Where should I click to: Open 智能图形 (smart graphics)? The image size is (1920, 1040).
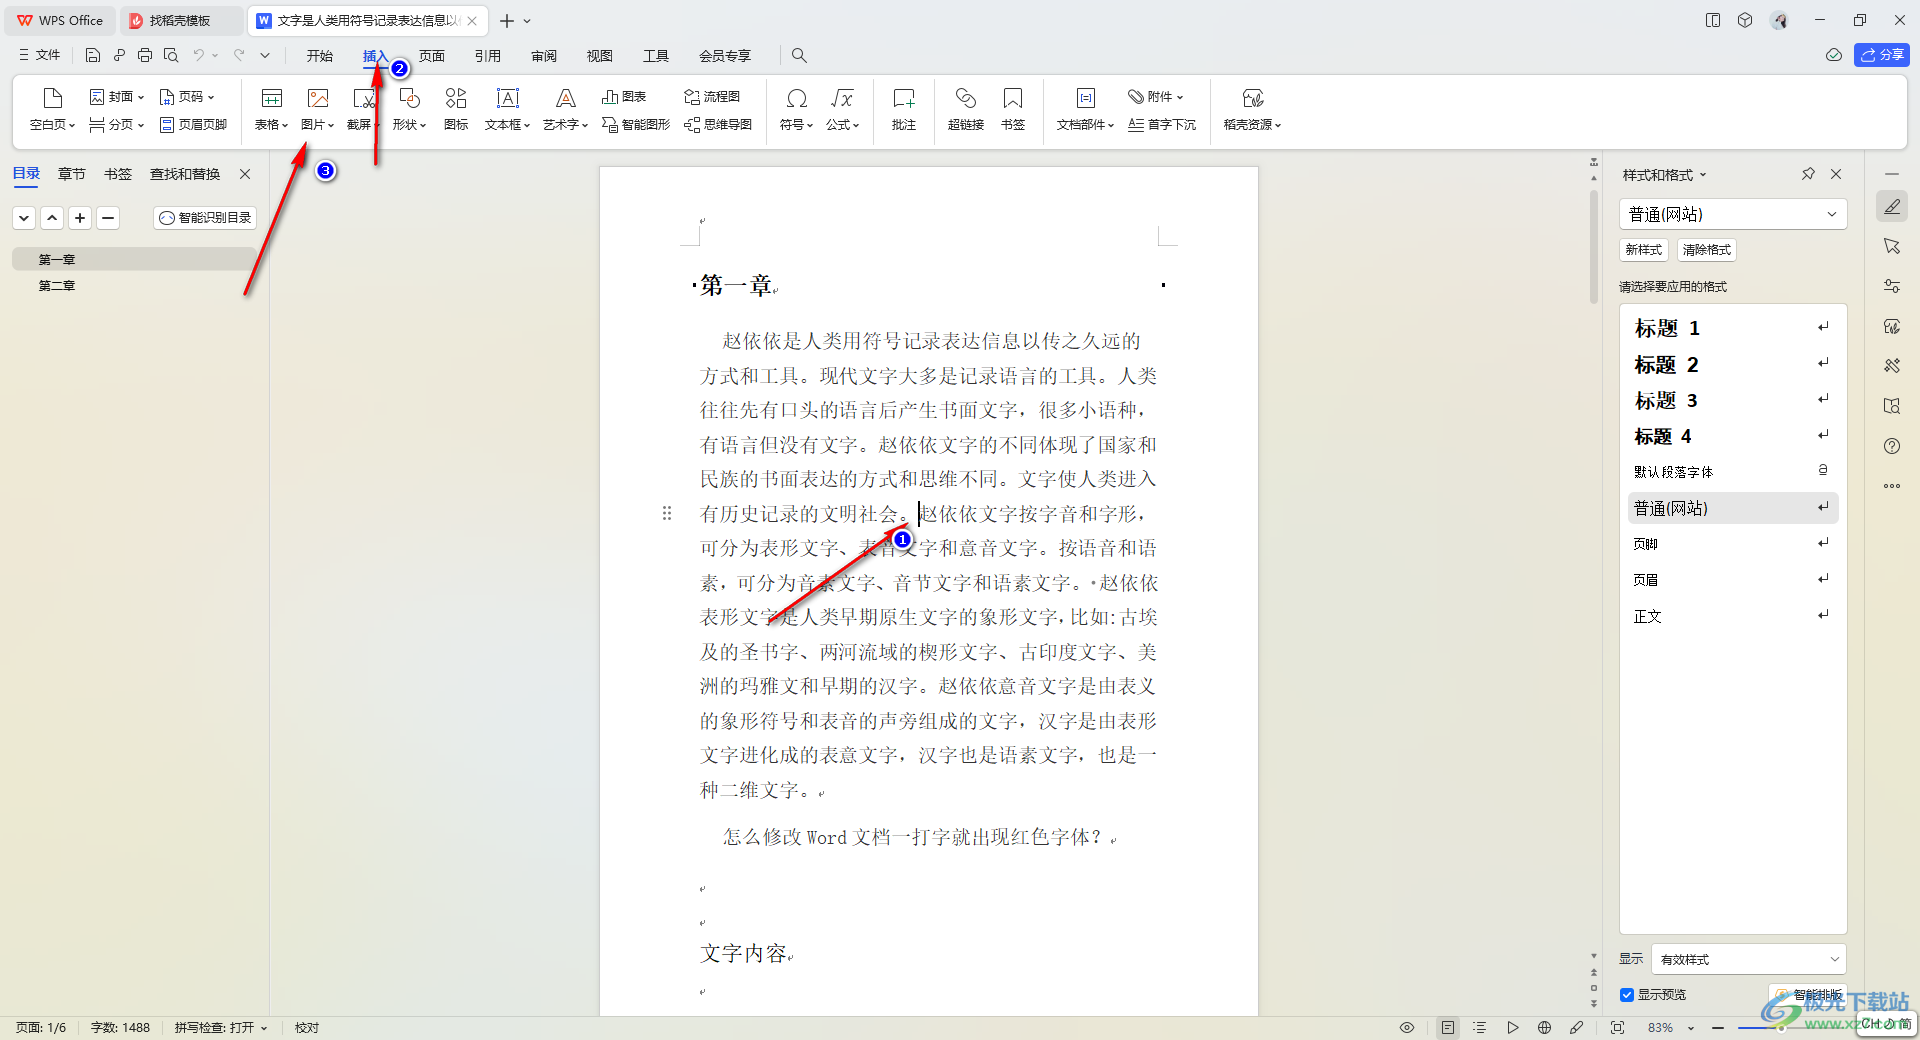(636, 125)
